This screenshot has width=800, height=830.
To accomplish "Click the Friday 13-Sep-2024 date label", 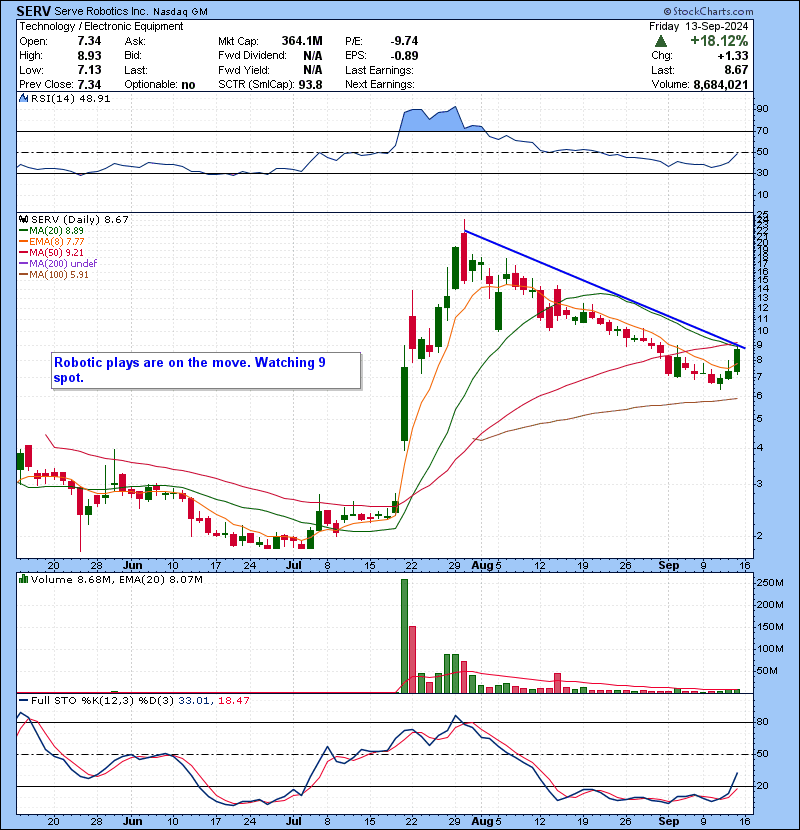I will (x=698, y=26).
